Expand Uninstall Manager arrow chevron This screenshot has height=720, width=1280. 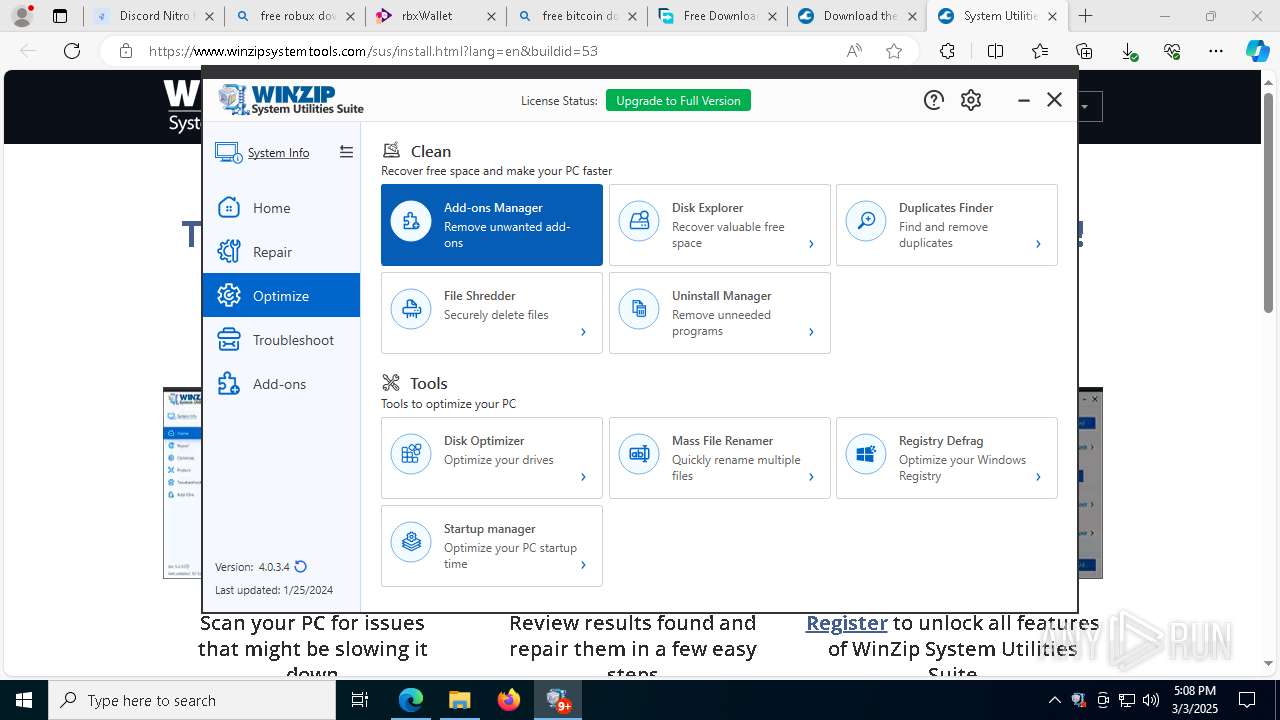[811, 332]
